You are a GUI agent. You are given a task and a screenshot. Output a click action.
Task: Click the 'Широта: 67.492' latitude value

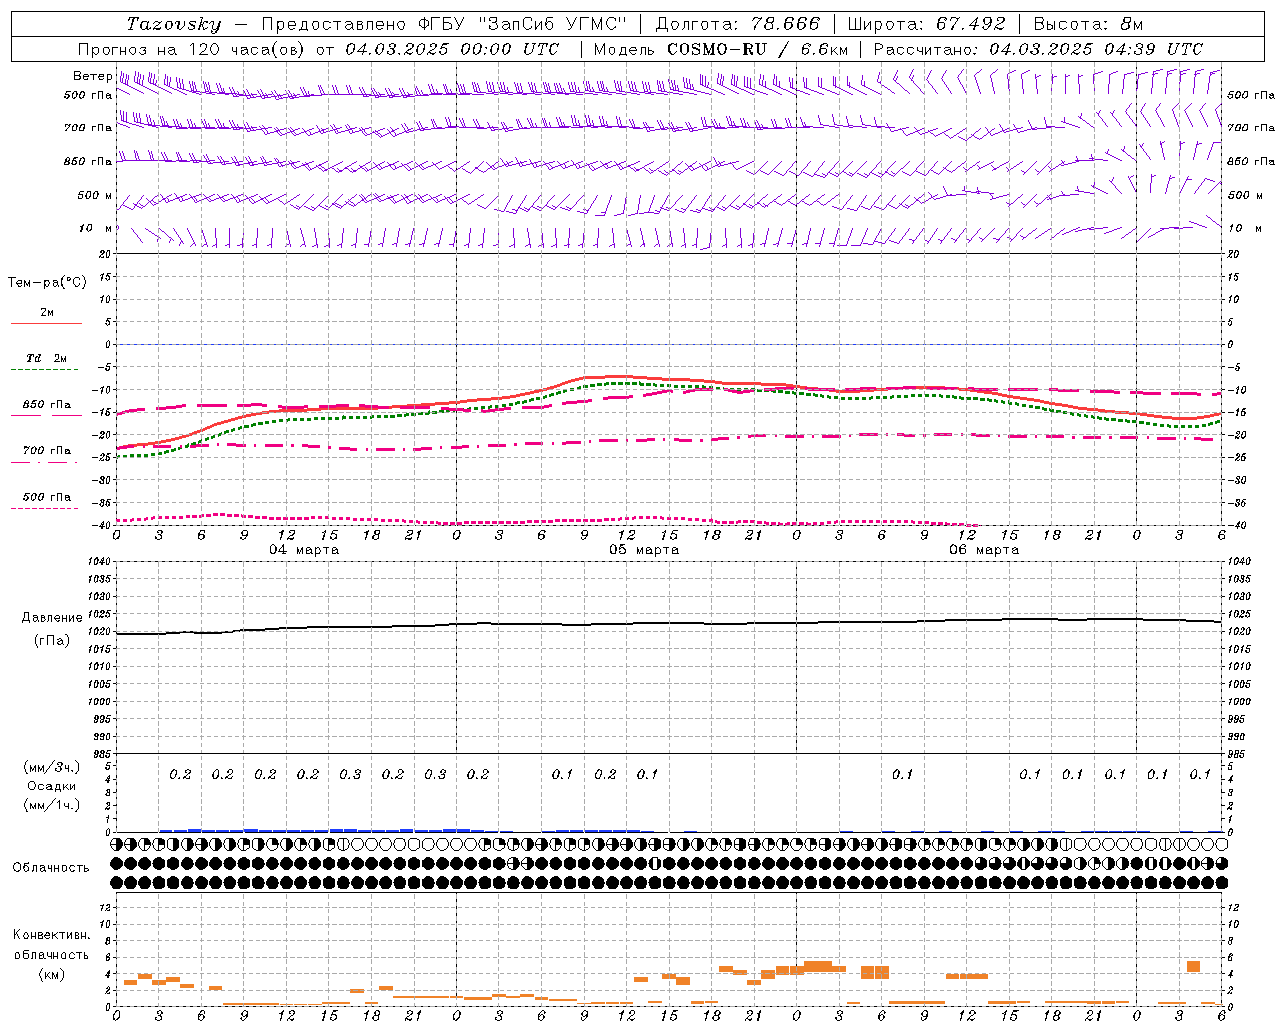tap(926, 24)
